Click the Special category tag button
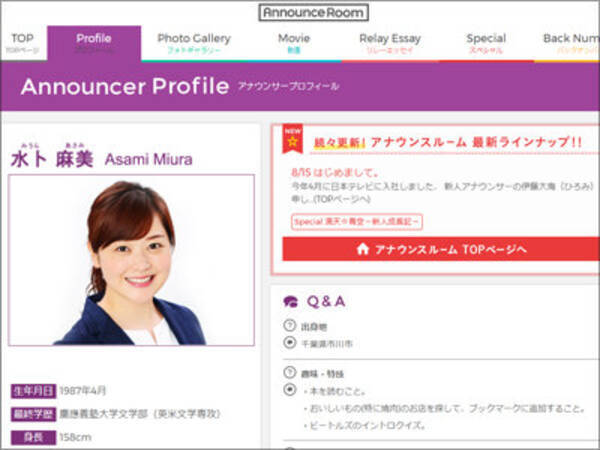The height and width of the screenshot is (450, 600). pos(357,222)
